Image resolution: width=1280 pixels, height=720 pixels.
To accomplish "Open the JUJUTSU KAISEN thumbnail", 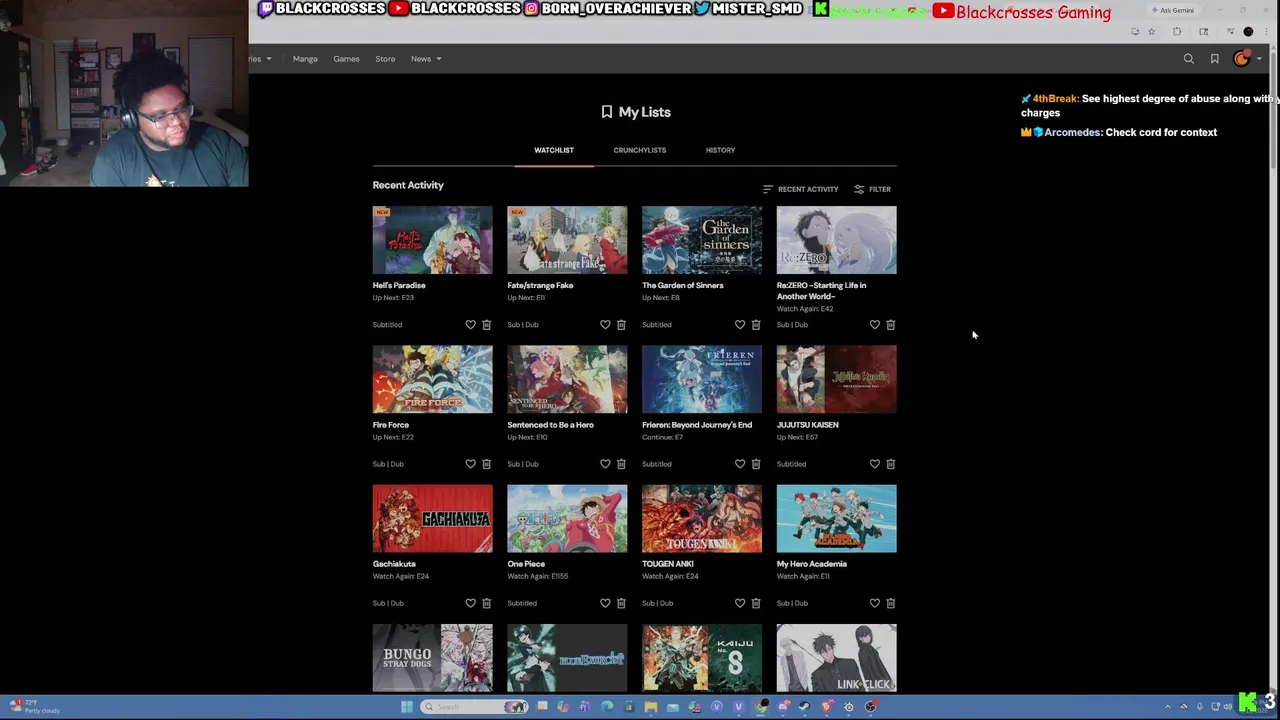I will 837,379.
